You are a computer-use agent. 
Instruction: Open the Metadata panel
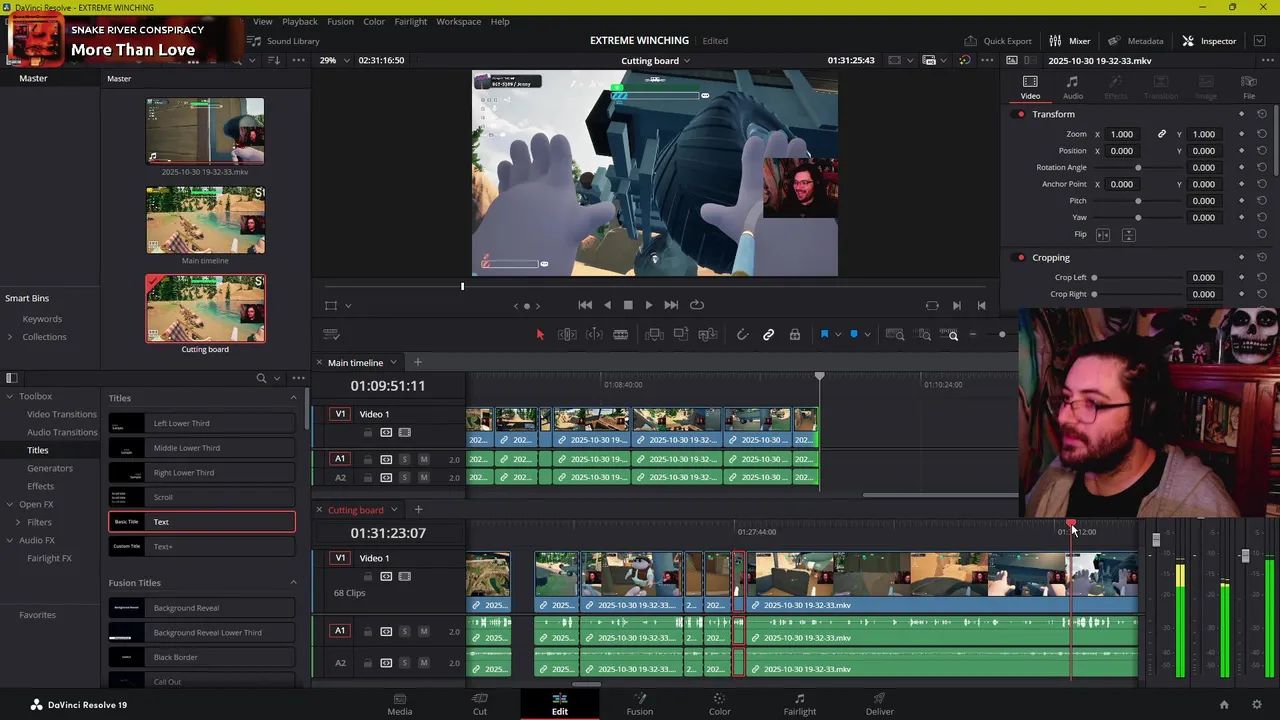coord(1135,41)
